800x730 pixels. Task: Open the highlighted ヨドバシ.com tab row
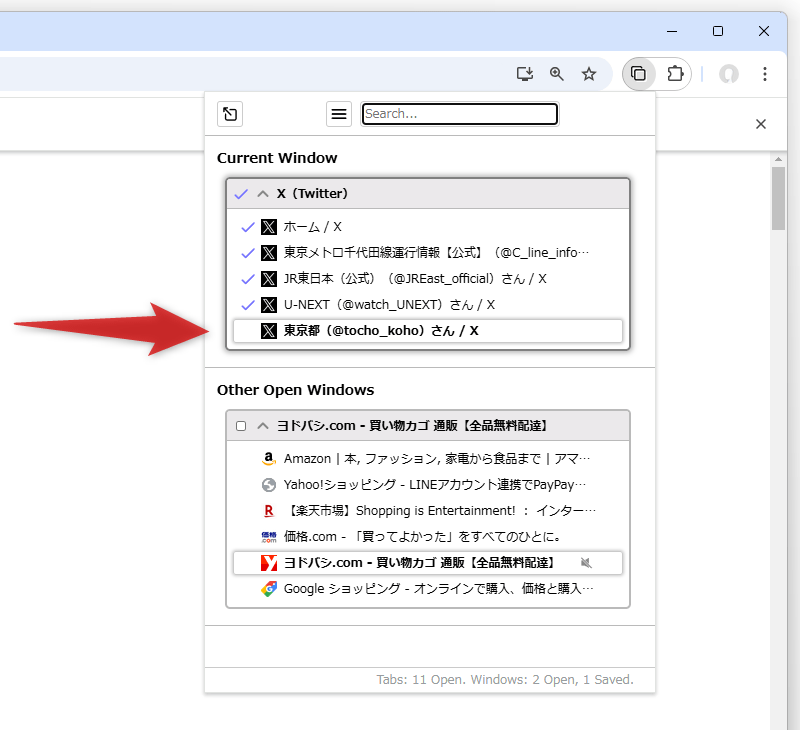(x=428, y=563)
